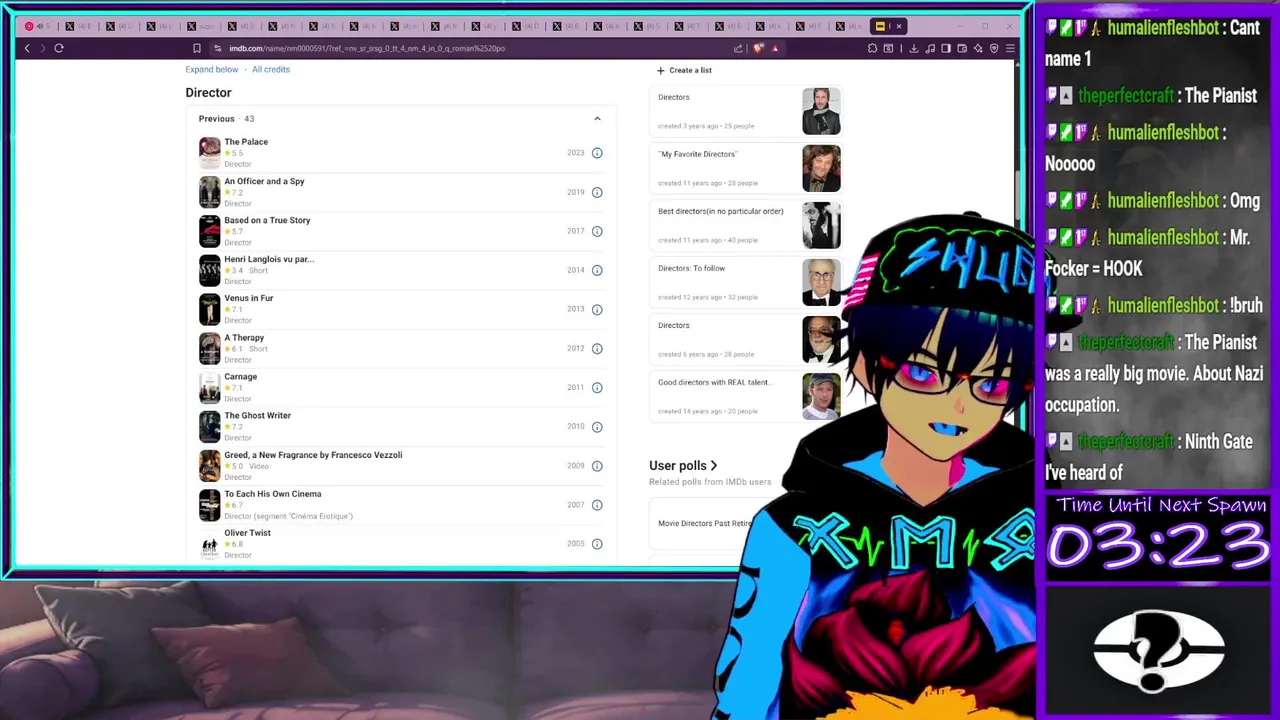Show info for The Ghost Writer
Screen dimensions: 1280x720
[597, 426]
